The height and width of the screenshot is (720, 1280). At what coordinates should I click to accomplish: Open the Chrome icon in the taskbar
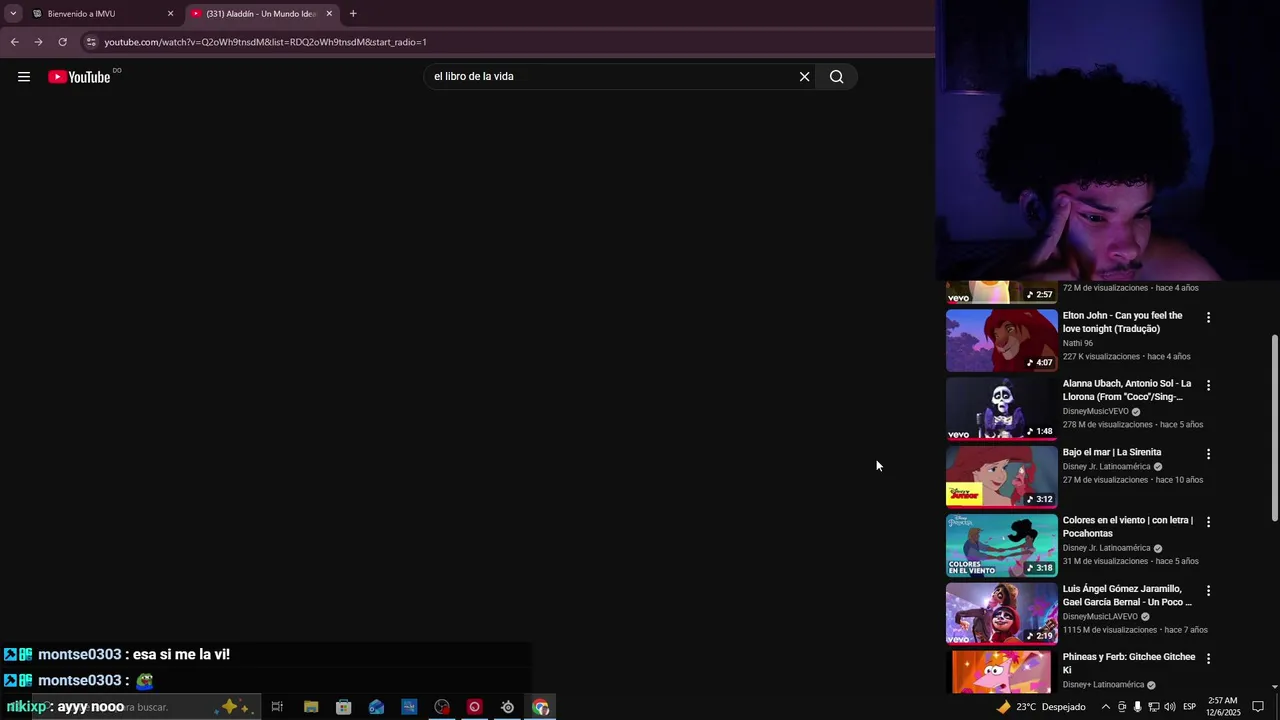coord(540,707)
